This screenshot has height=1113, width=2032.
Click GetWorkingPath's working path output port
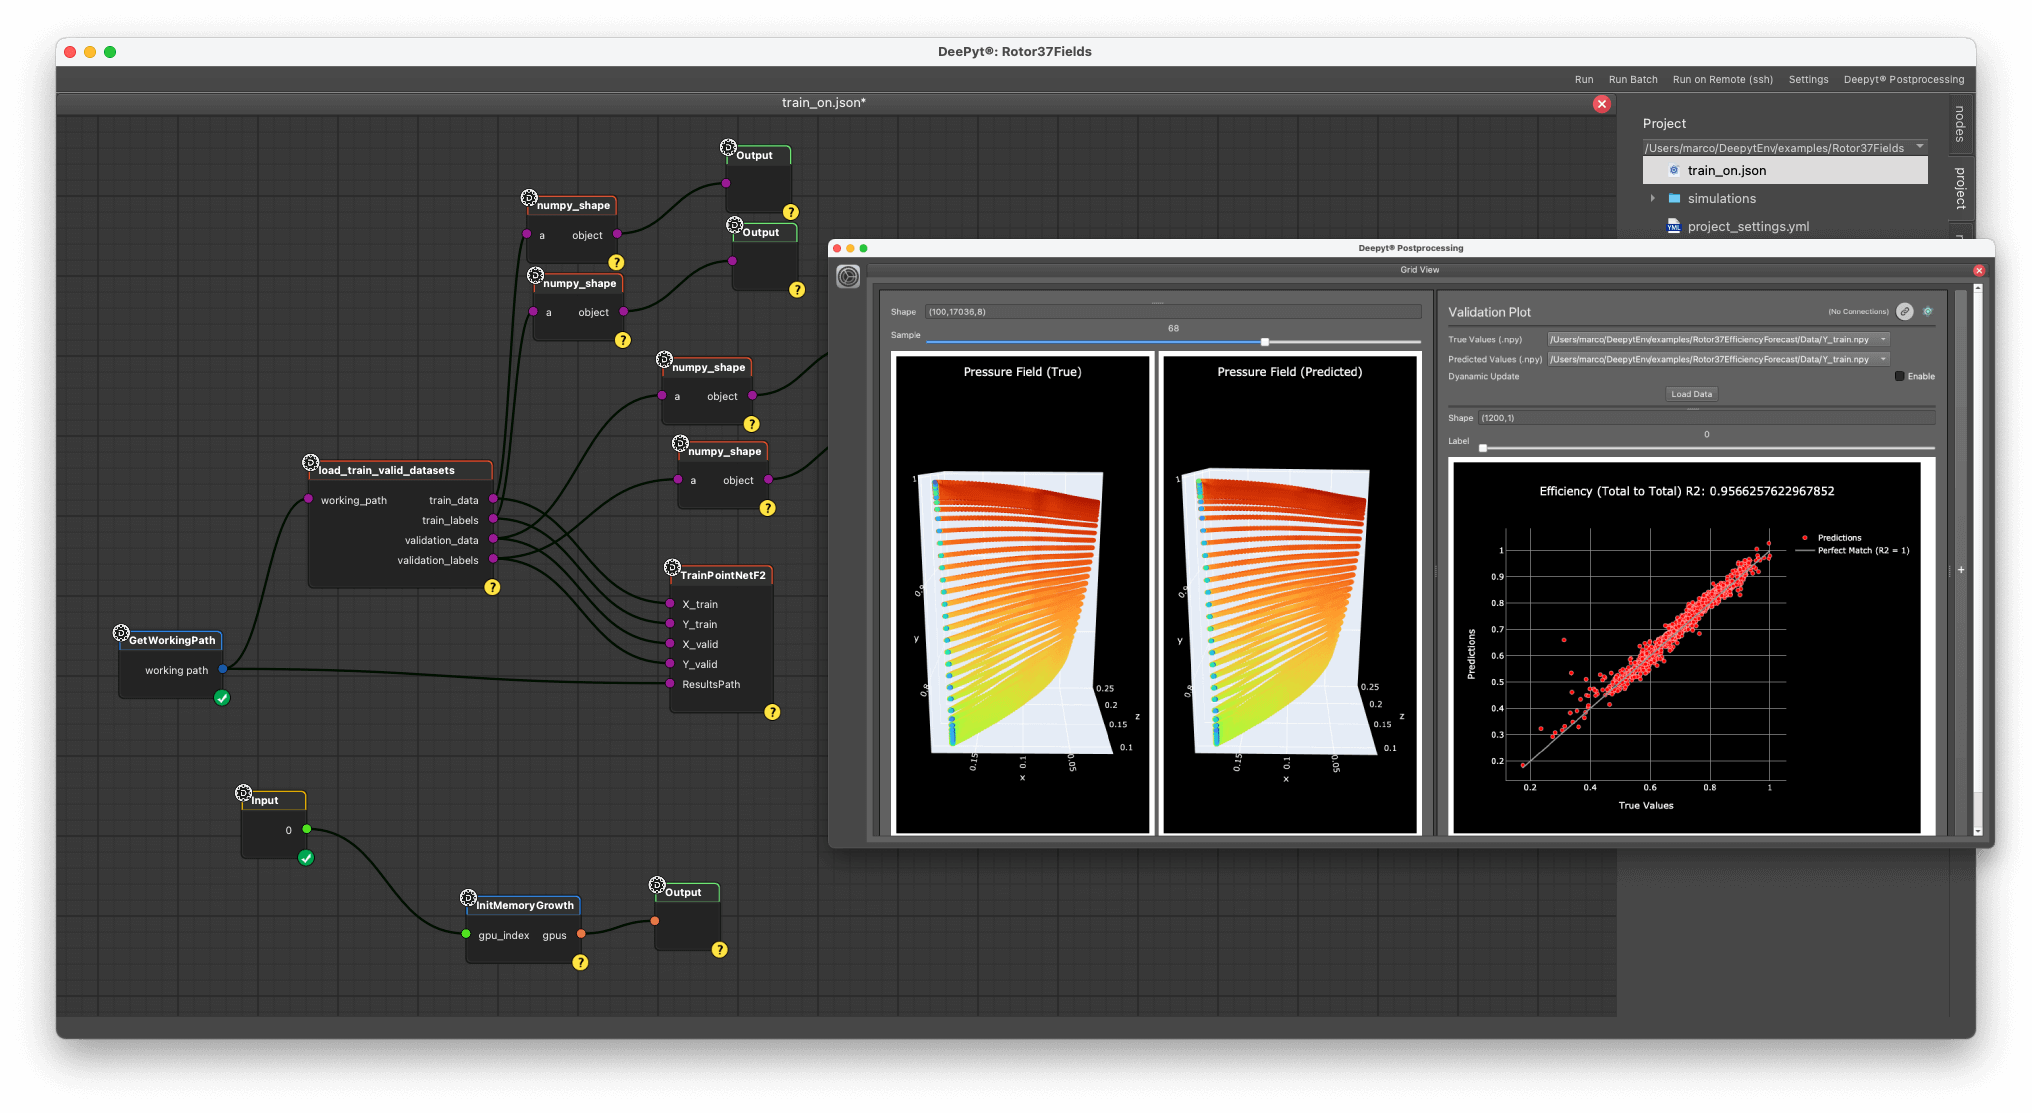pyautogui.click(x=222, y=669)
